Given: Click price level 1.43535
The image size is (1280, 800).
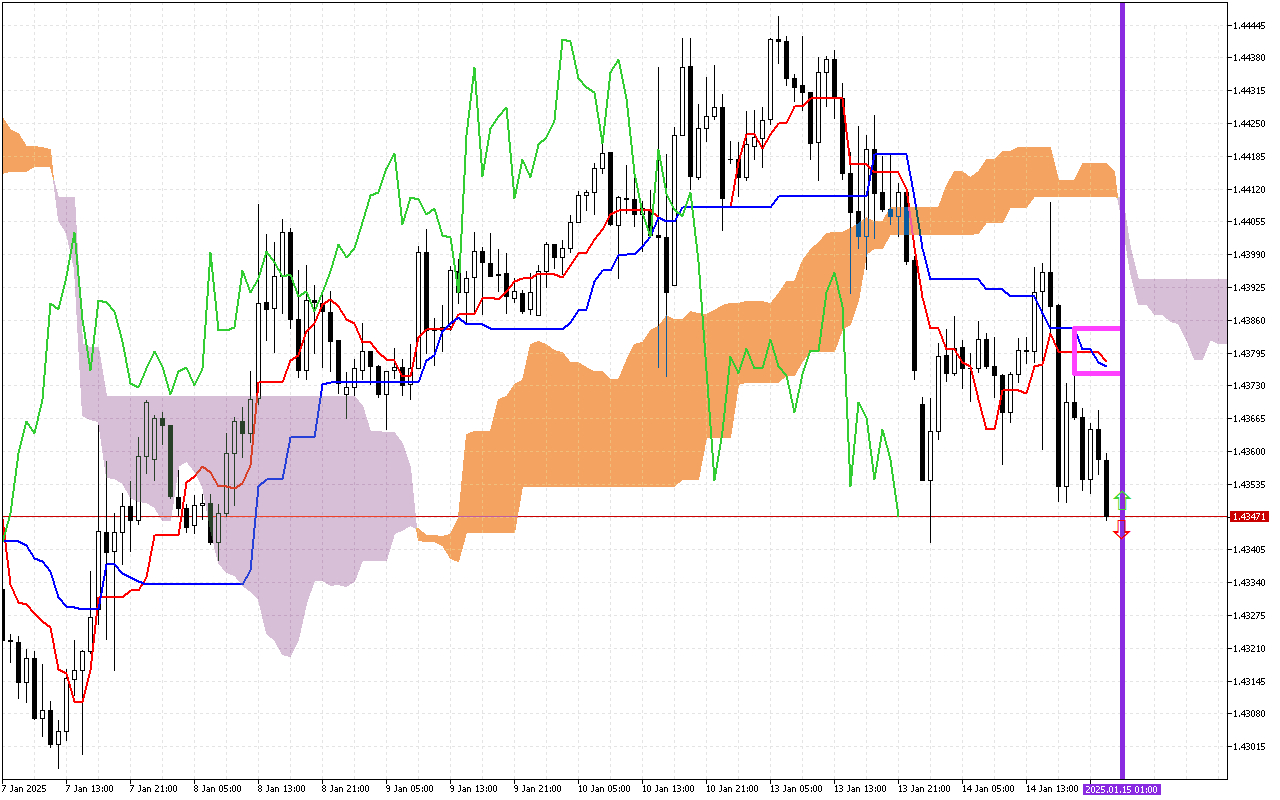Looking at the screenshot, I should click(x=1250, y=484).
